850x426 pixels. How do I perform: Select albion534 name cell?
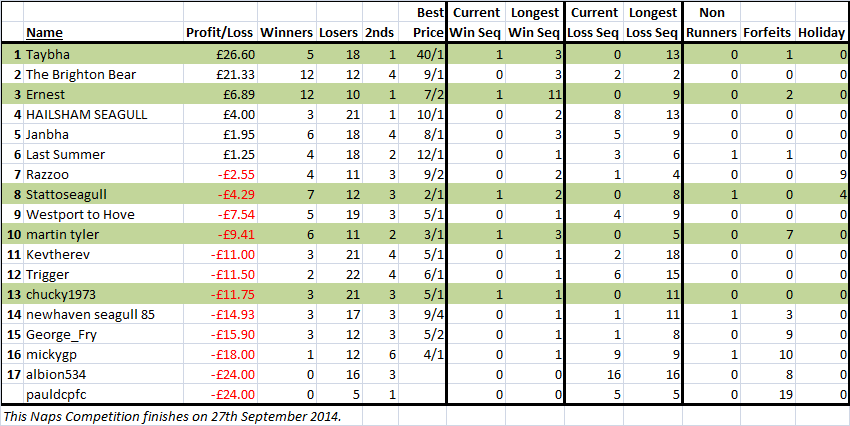[104, 375]
